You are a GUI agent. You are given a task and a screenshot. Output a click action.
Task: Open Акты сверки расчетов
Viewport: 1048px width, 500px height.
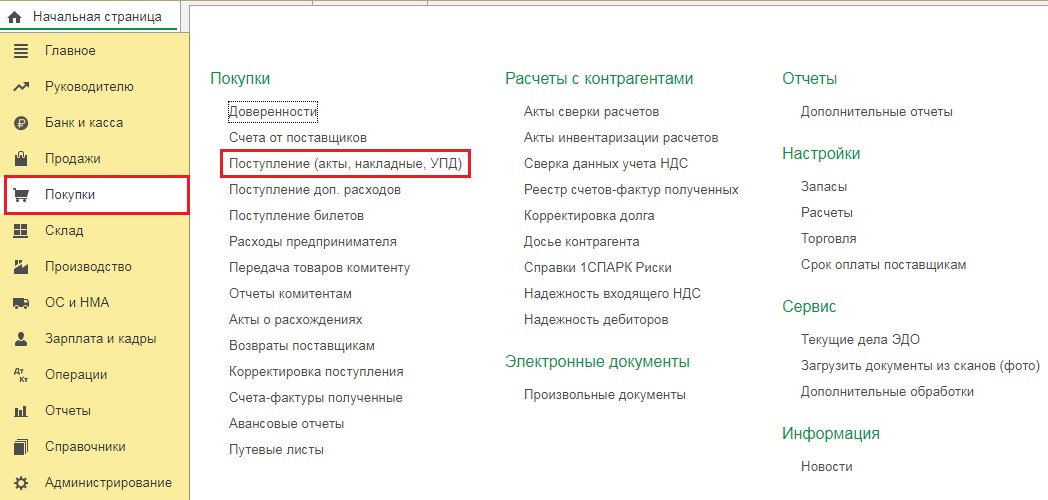592,112
